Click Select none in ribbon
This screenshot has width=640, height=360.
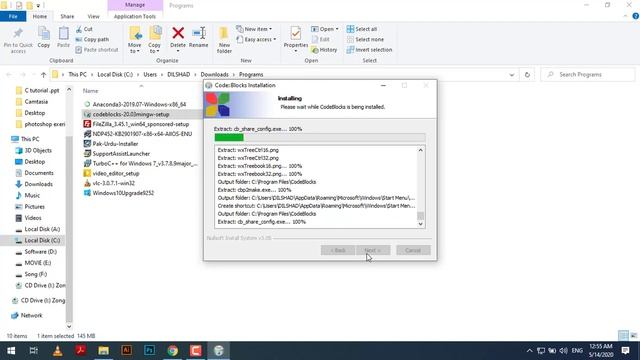tap(365, 40)
